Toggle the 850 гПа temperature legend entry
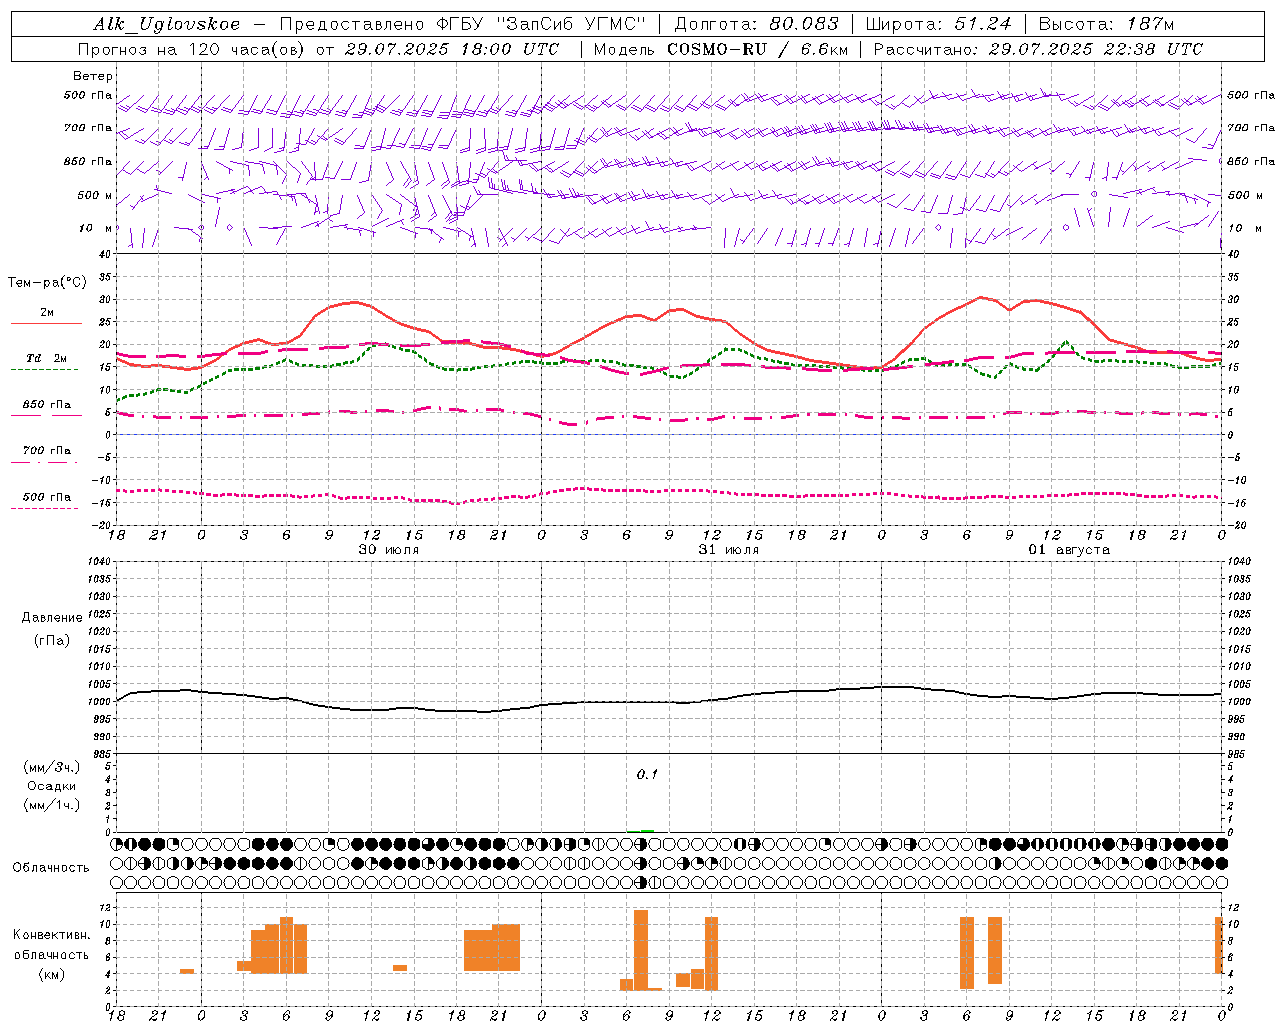Screen dimensions: 1280x1024 [x=46, y=405]
